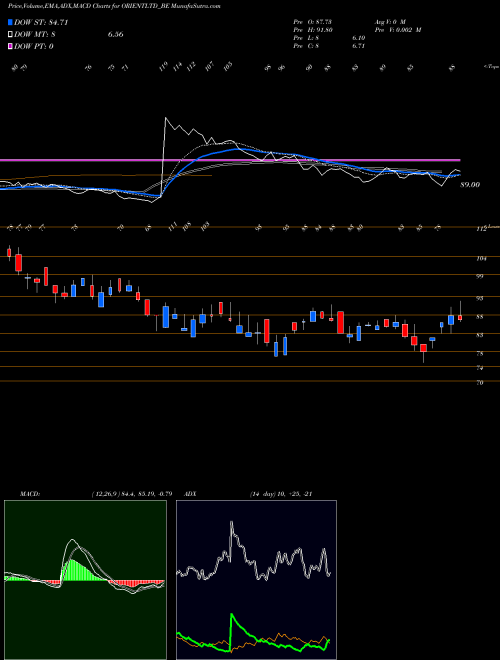This screenshot has width=500, height=660.
Task: Click the MACD (12,26,9) heading text
Action: click(x=96, y=494)
